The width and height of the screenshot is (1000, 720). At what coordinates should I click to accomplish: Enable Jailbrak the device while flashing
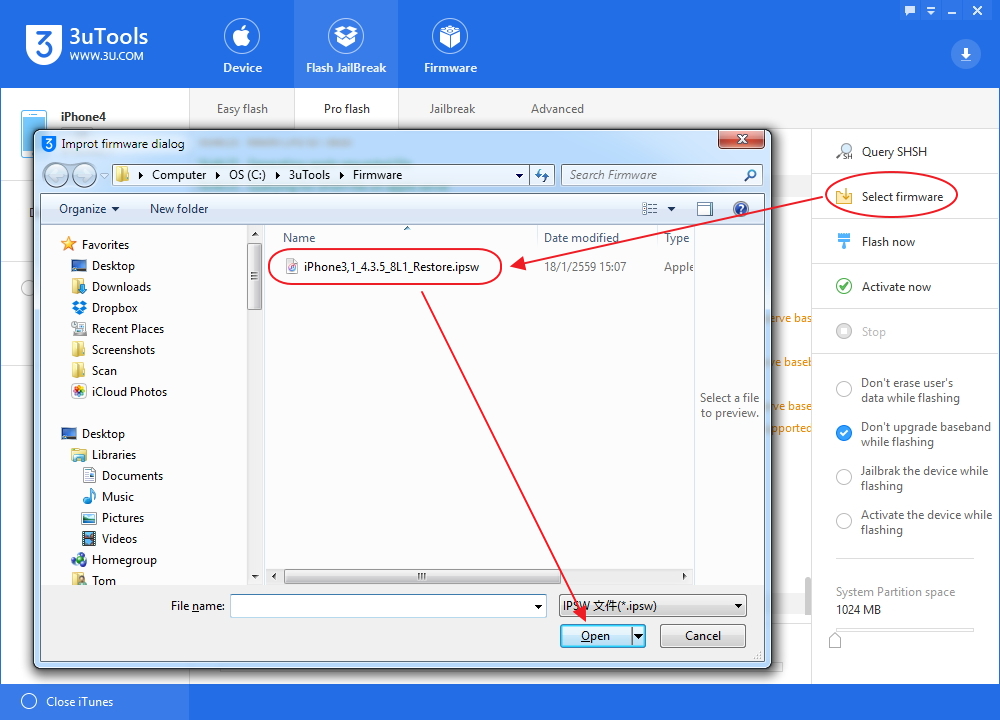coord(843,477)
